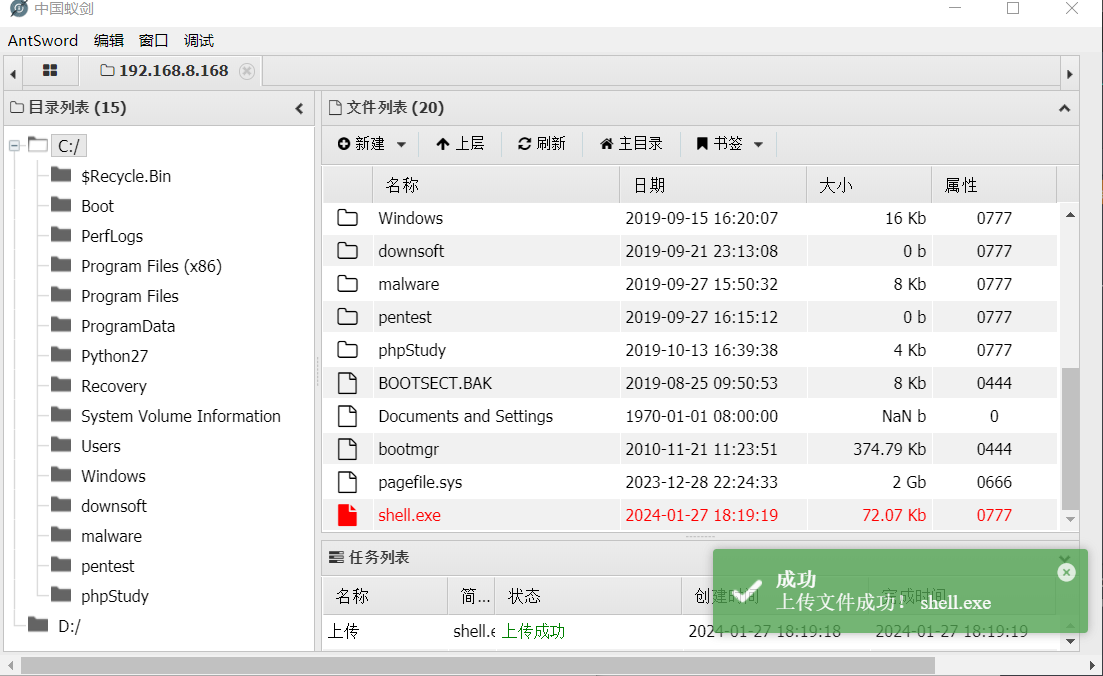Image resolution: width=1103 pixels, height=676 pixels.
Task: Click the red shell.exe file icon
Action: point(347,515)
